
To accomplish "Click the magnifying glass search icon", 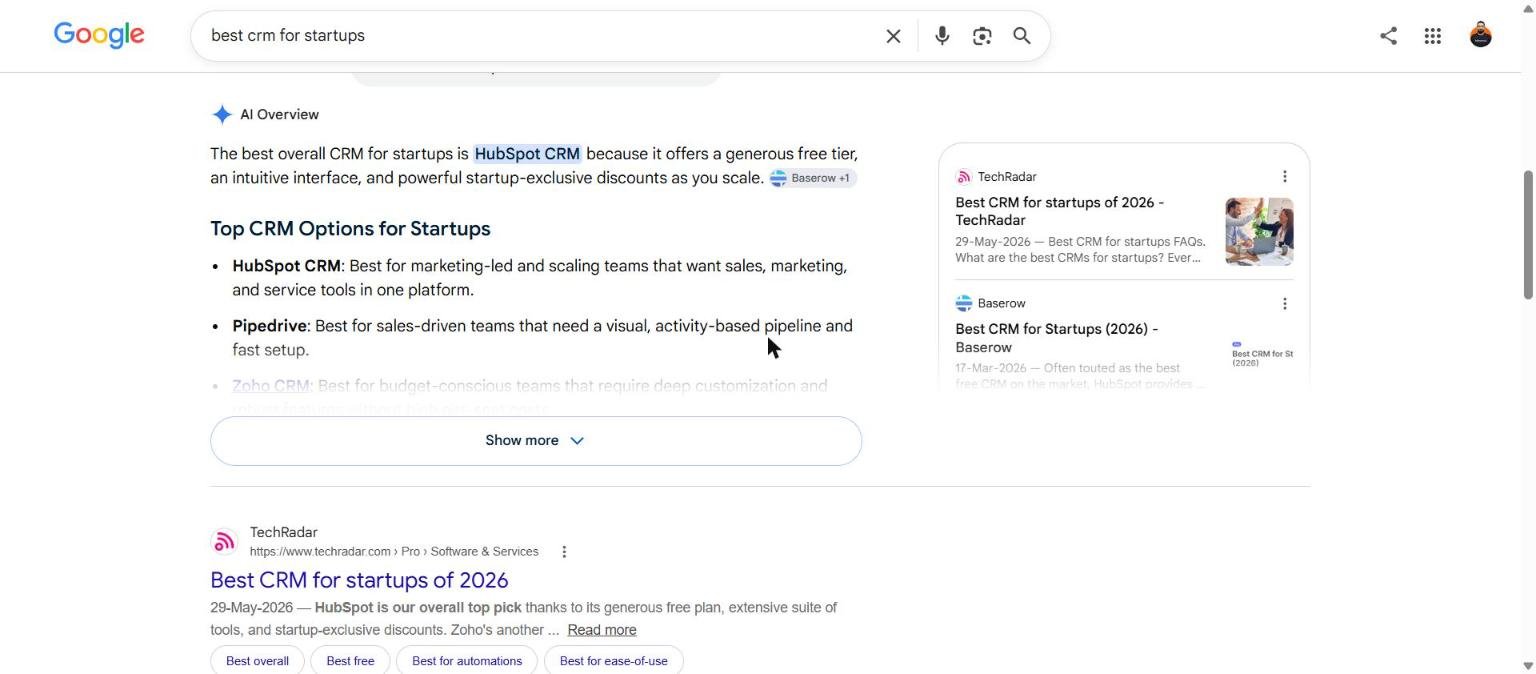I will [x=1022, y=36].
